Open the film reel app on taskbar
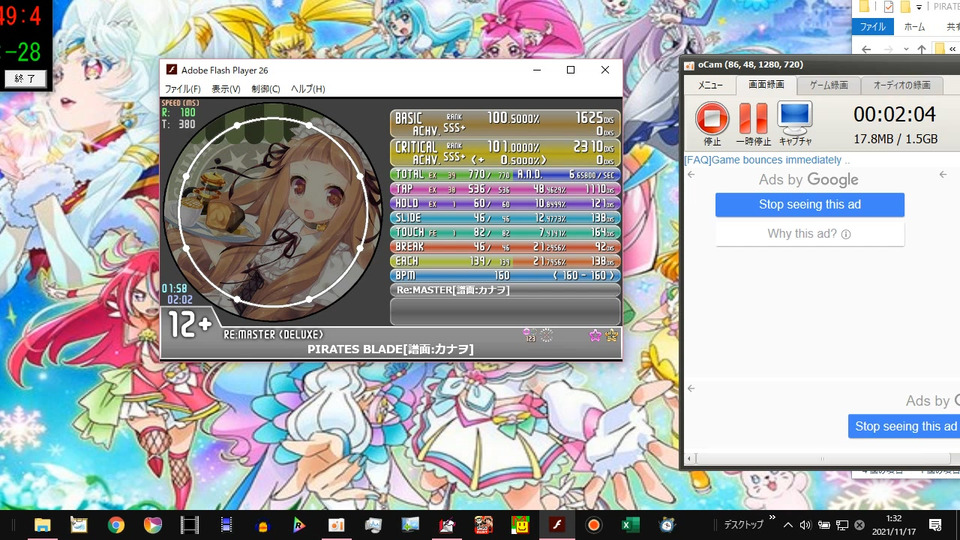 [x=189, y=525]
